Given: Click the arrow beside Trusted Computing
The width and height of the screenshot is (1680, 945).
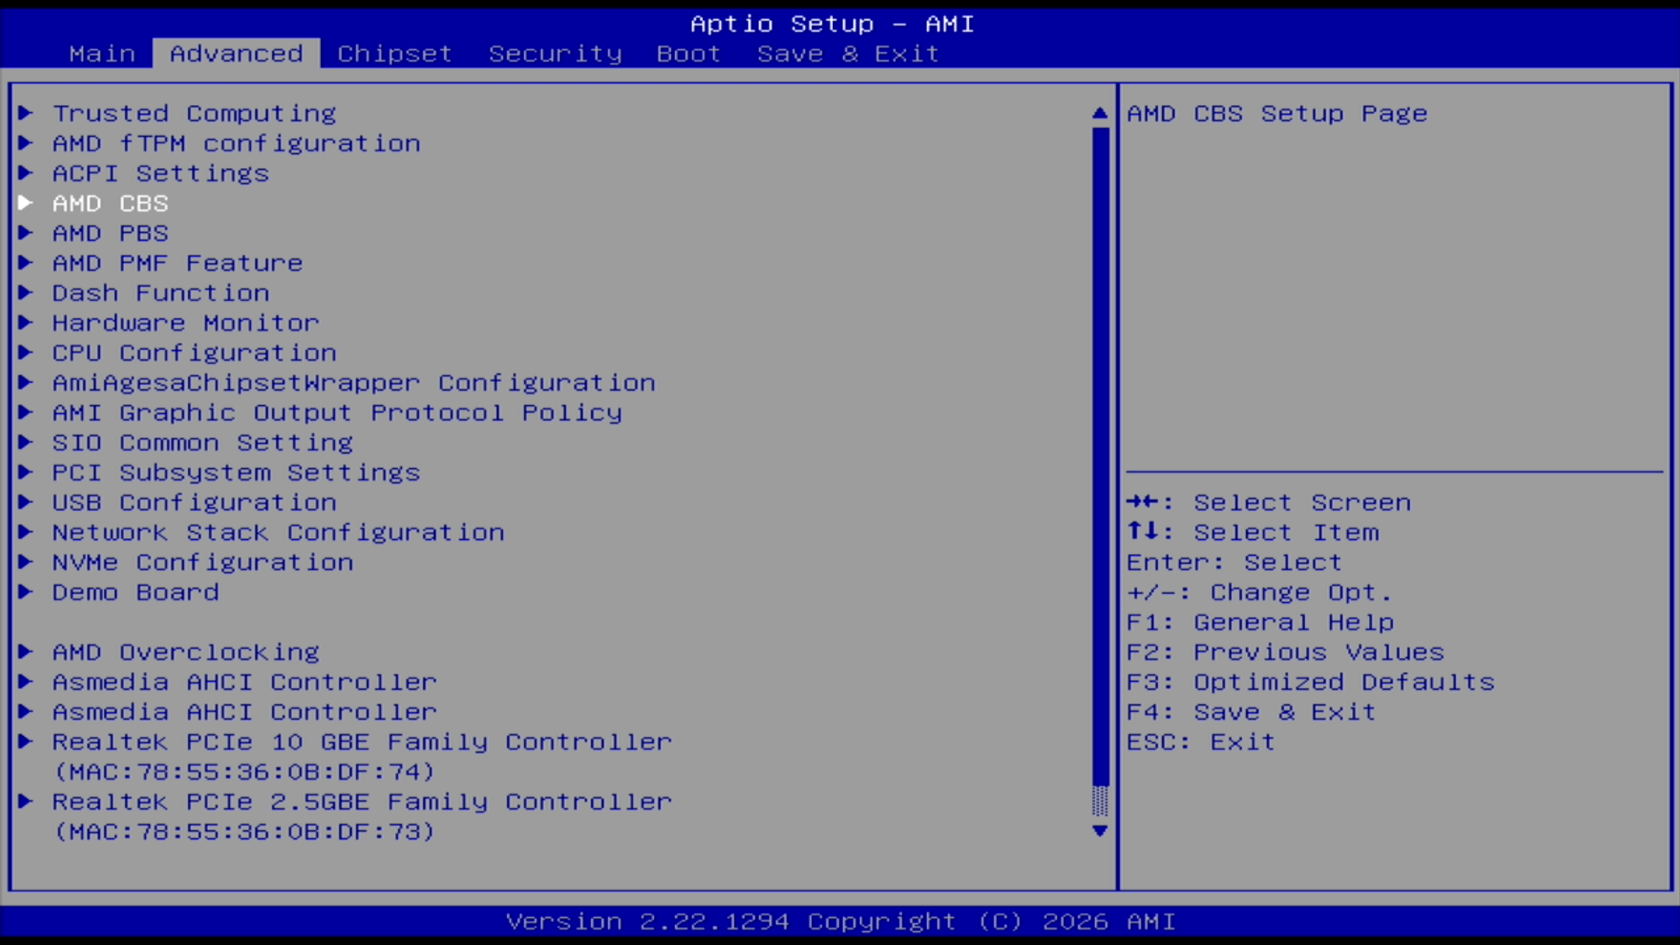Looking at the screenshot, I should (x=26, y=113).
